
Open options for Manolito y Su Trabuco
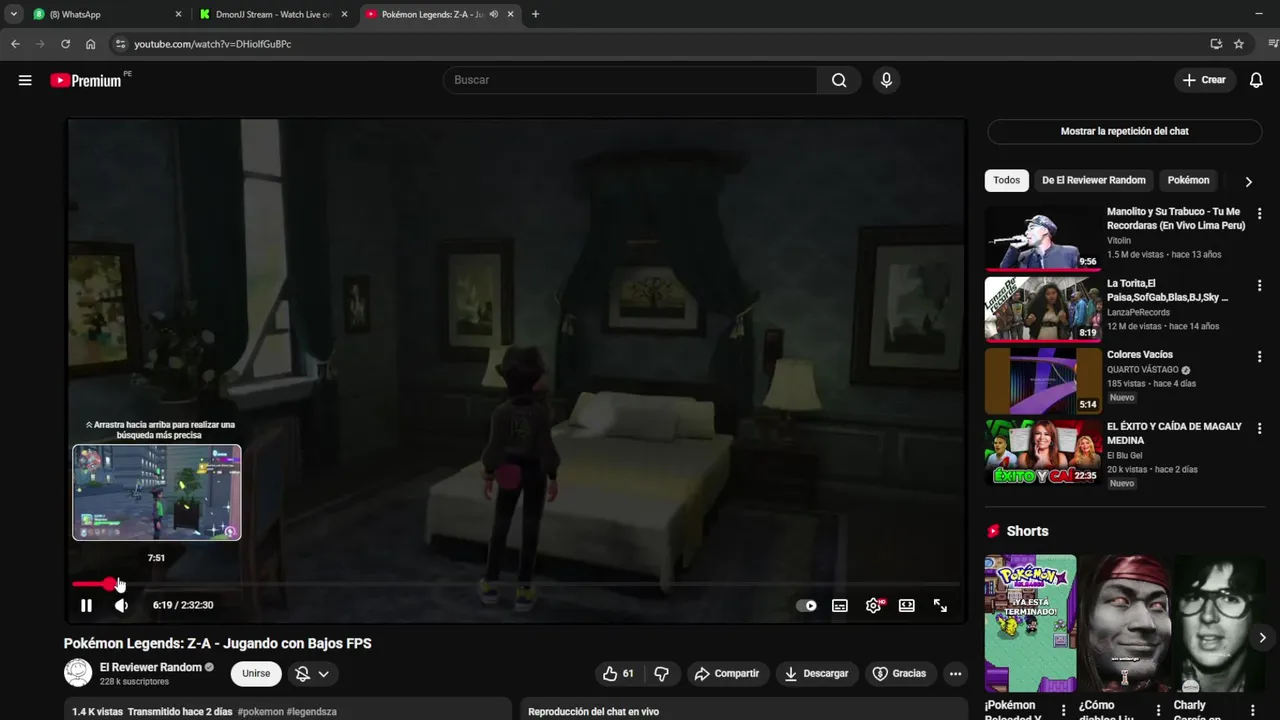click(x=1259, y=214)
